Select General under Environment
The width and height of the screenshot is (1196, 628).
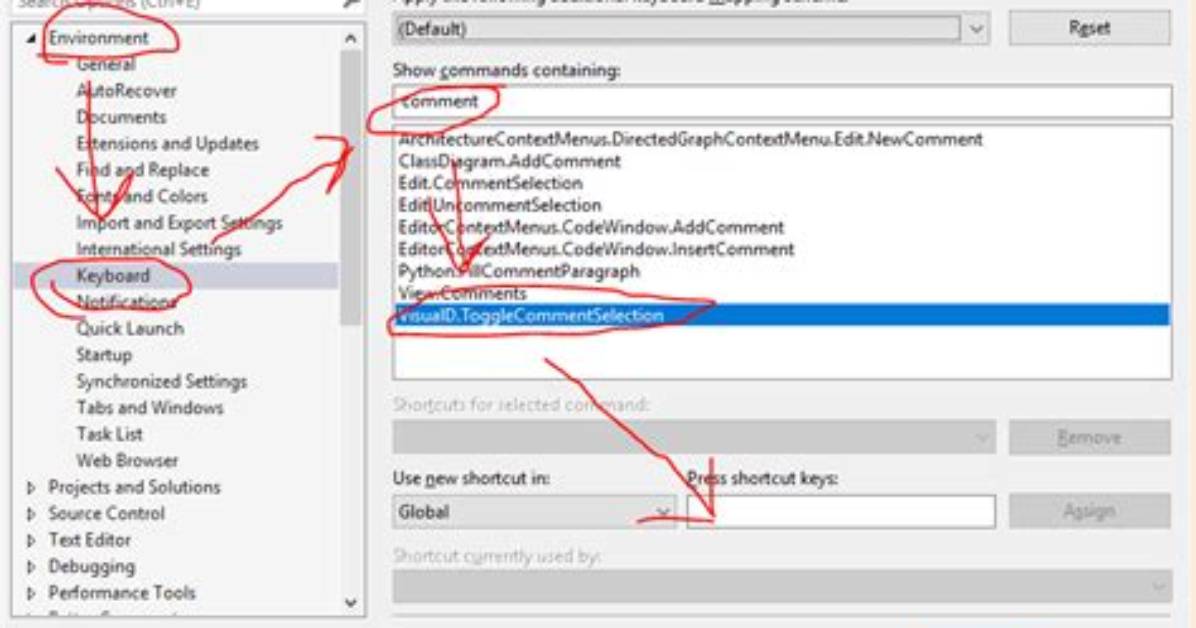pyautogui.click(x=106, y=64)
